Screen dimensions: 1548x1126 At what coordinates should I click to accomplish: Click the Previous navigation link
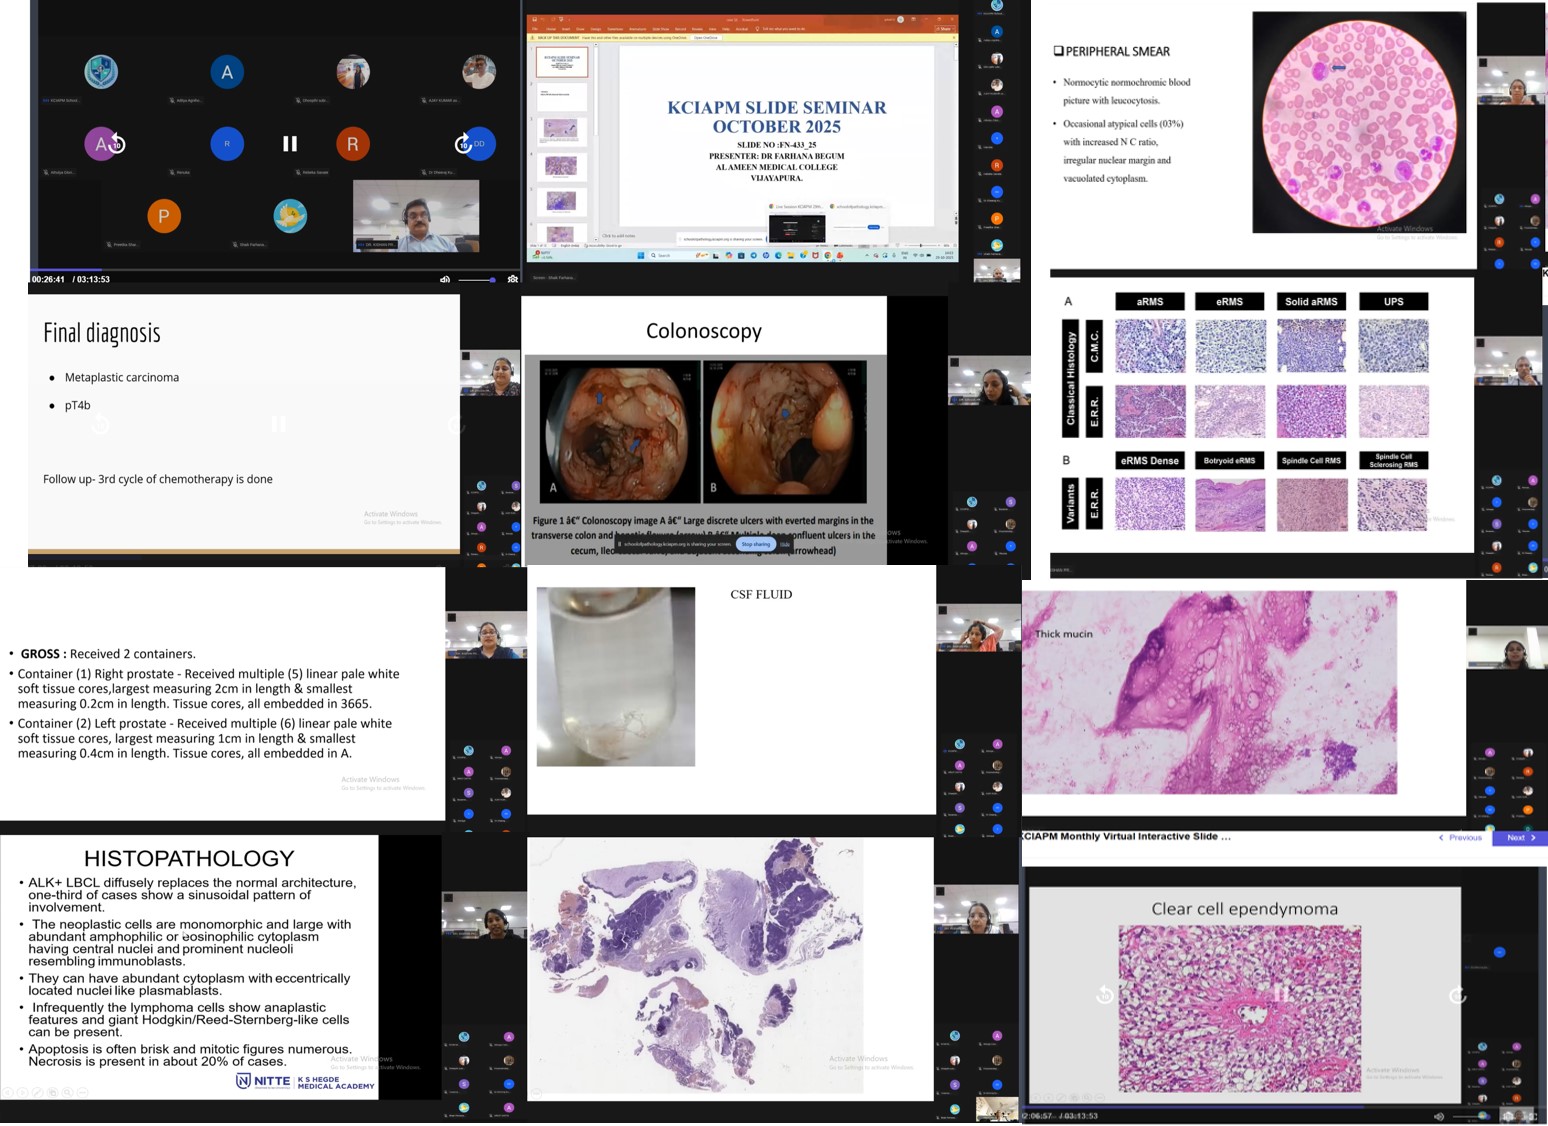[x=1460, y=838]
